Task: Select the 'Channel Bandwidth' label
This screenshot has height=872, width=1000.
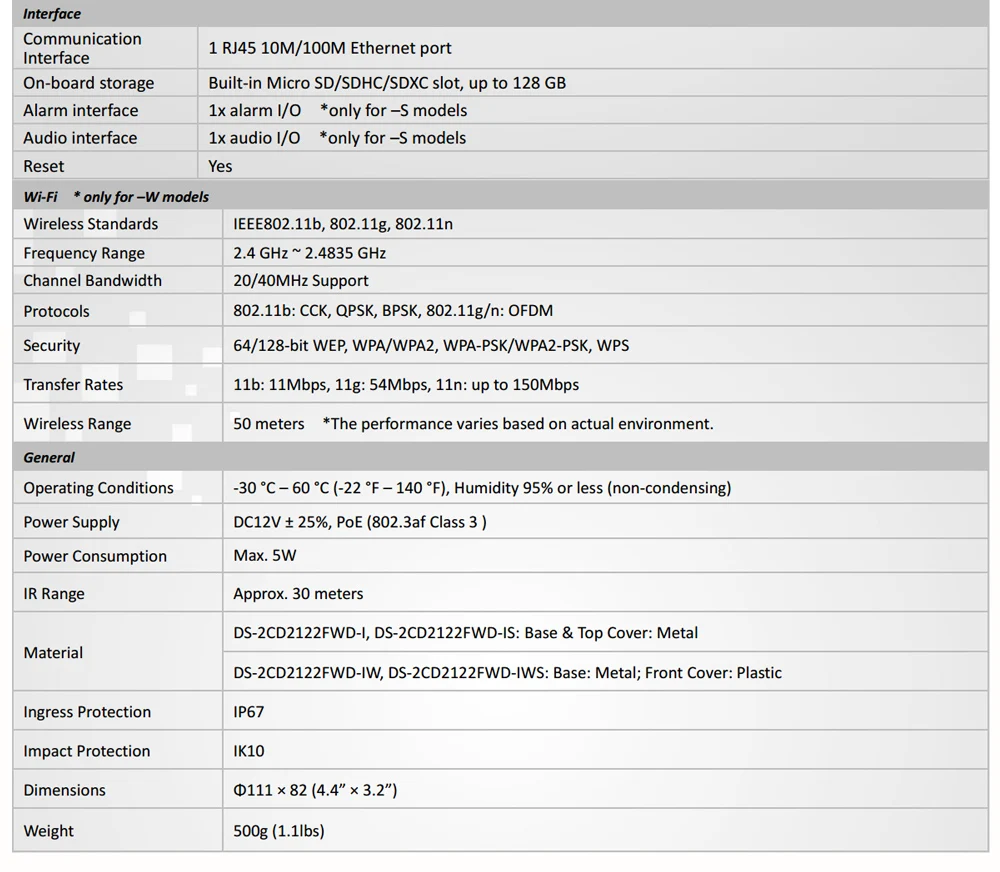Action: pyautogui.click(x=92, y=281)
